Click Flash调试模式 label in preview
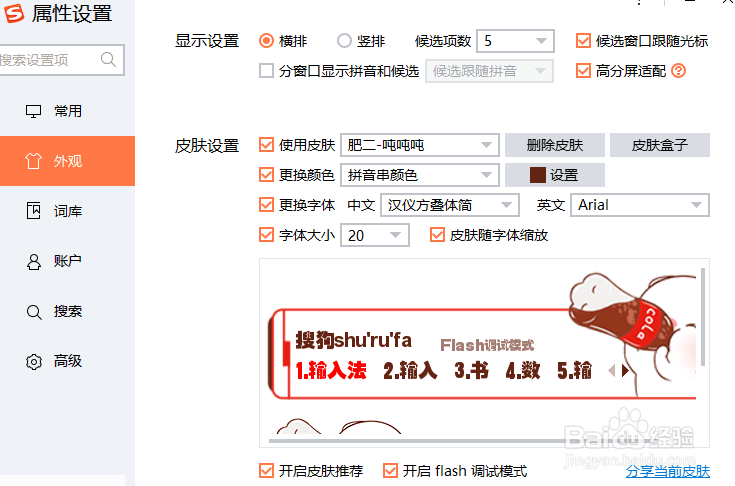This screenshot has width=735, height=486. 487,345
